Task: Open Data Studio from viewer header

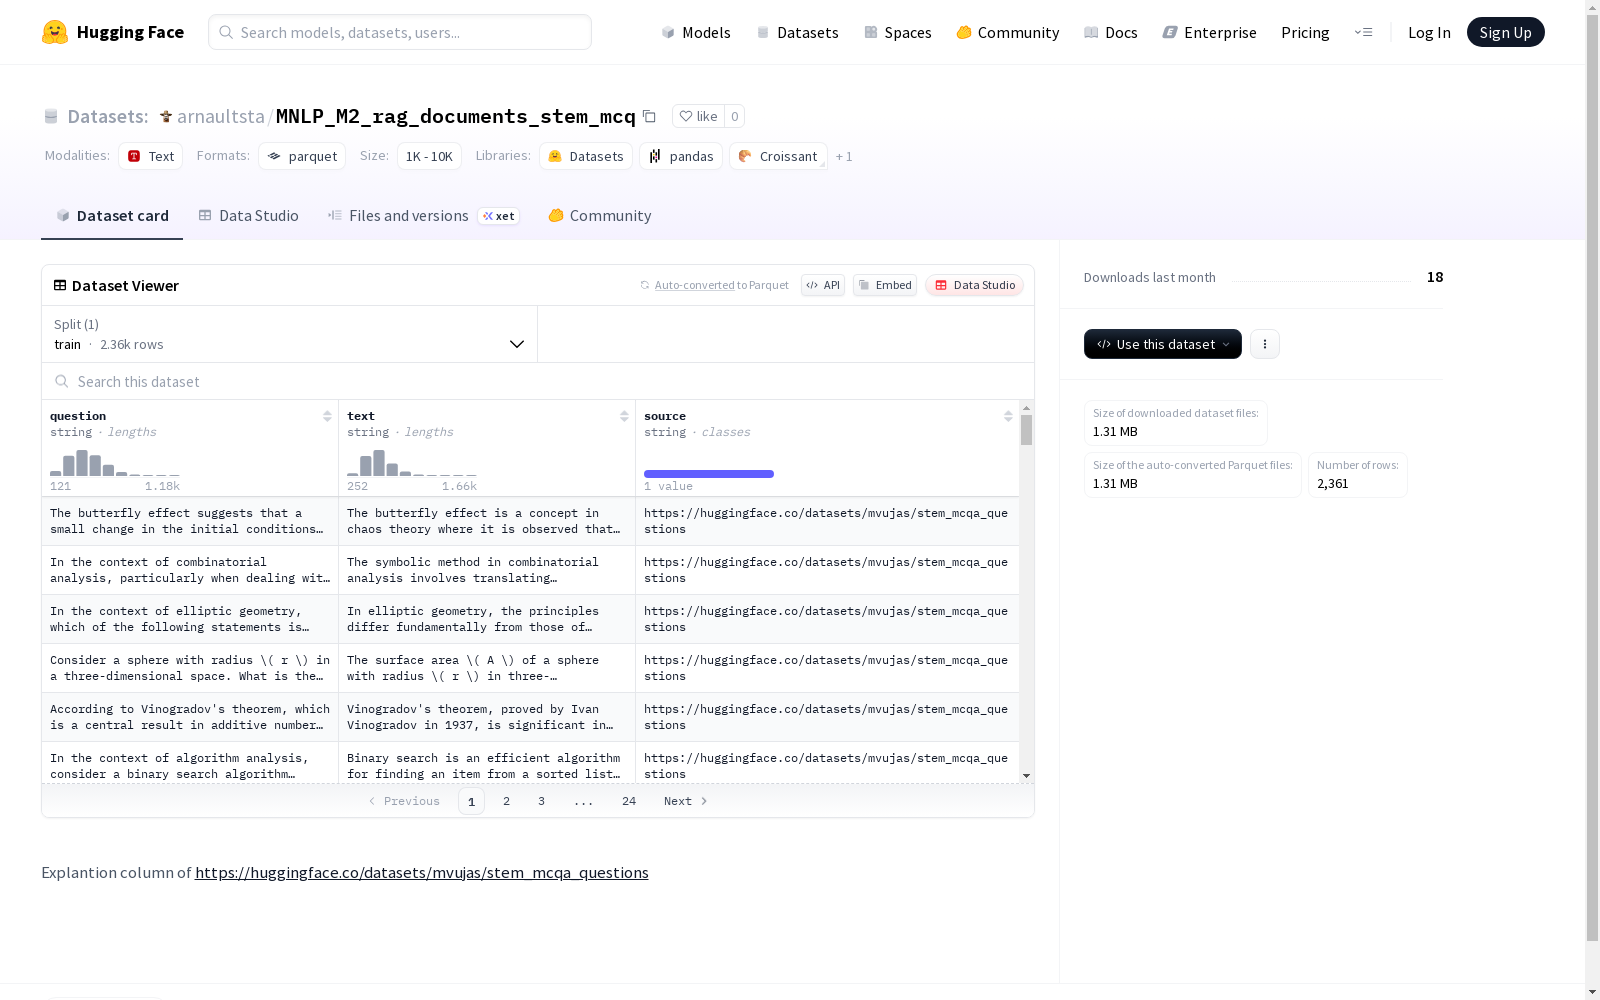Action: [x=975, y=285]
